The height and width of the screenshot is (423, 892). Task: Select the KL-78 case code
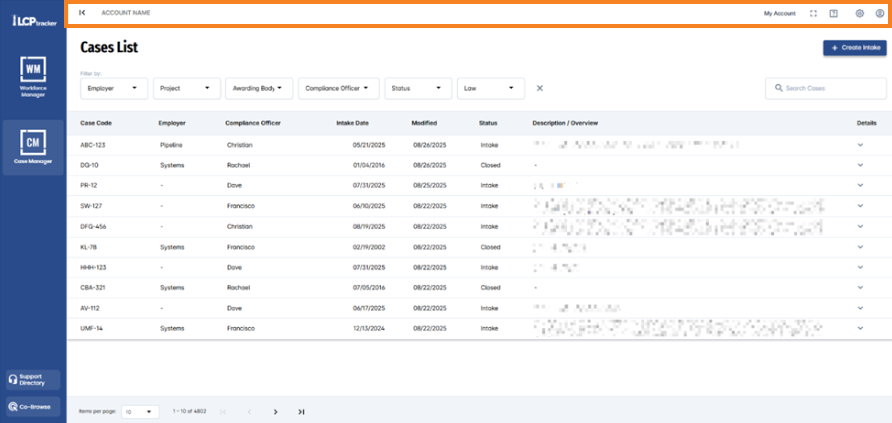(x=91, y=247)
